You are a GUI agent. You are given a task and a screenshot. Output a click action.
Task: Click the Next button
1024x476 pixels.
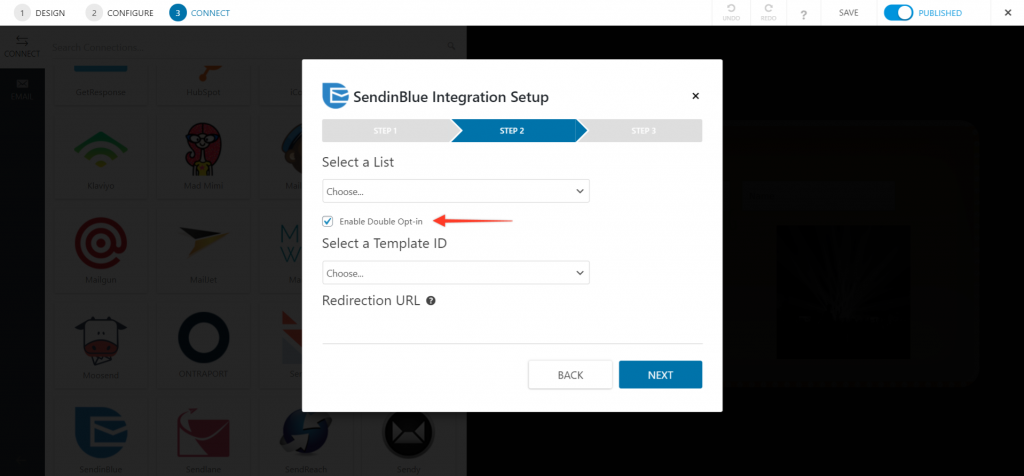pyautogui.click(x=660, y=375)
